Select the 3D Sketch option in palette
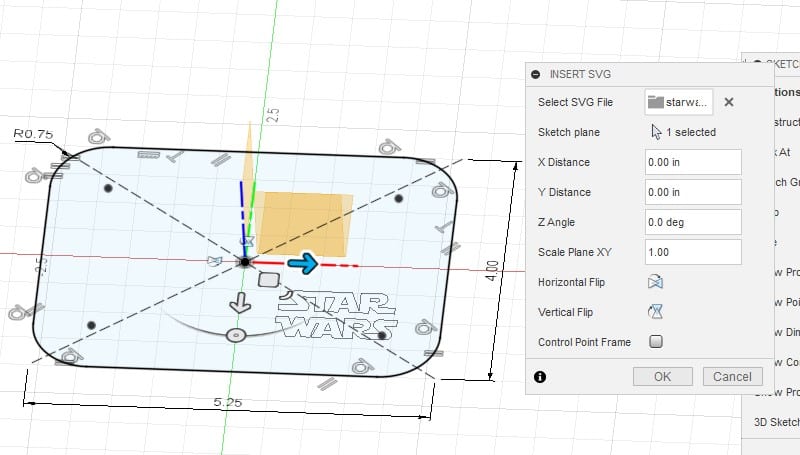This screenshot has width=800, height=455. tap(777, 422)
